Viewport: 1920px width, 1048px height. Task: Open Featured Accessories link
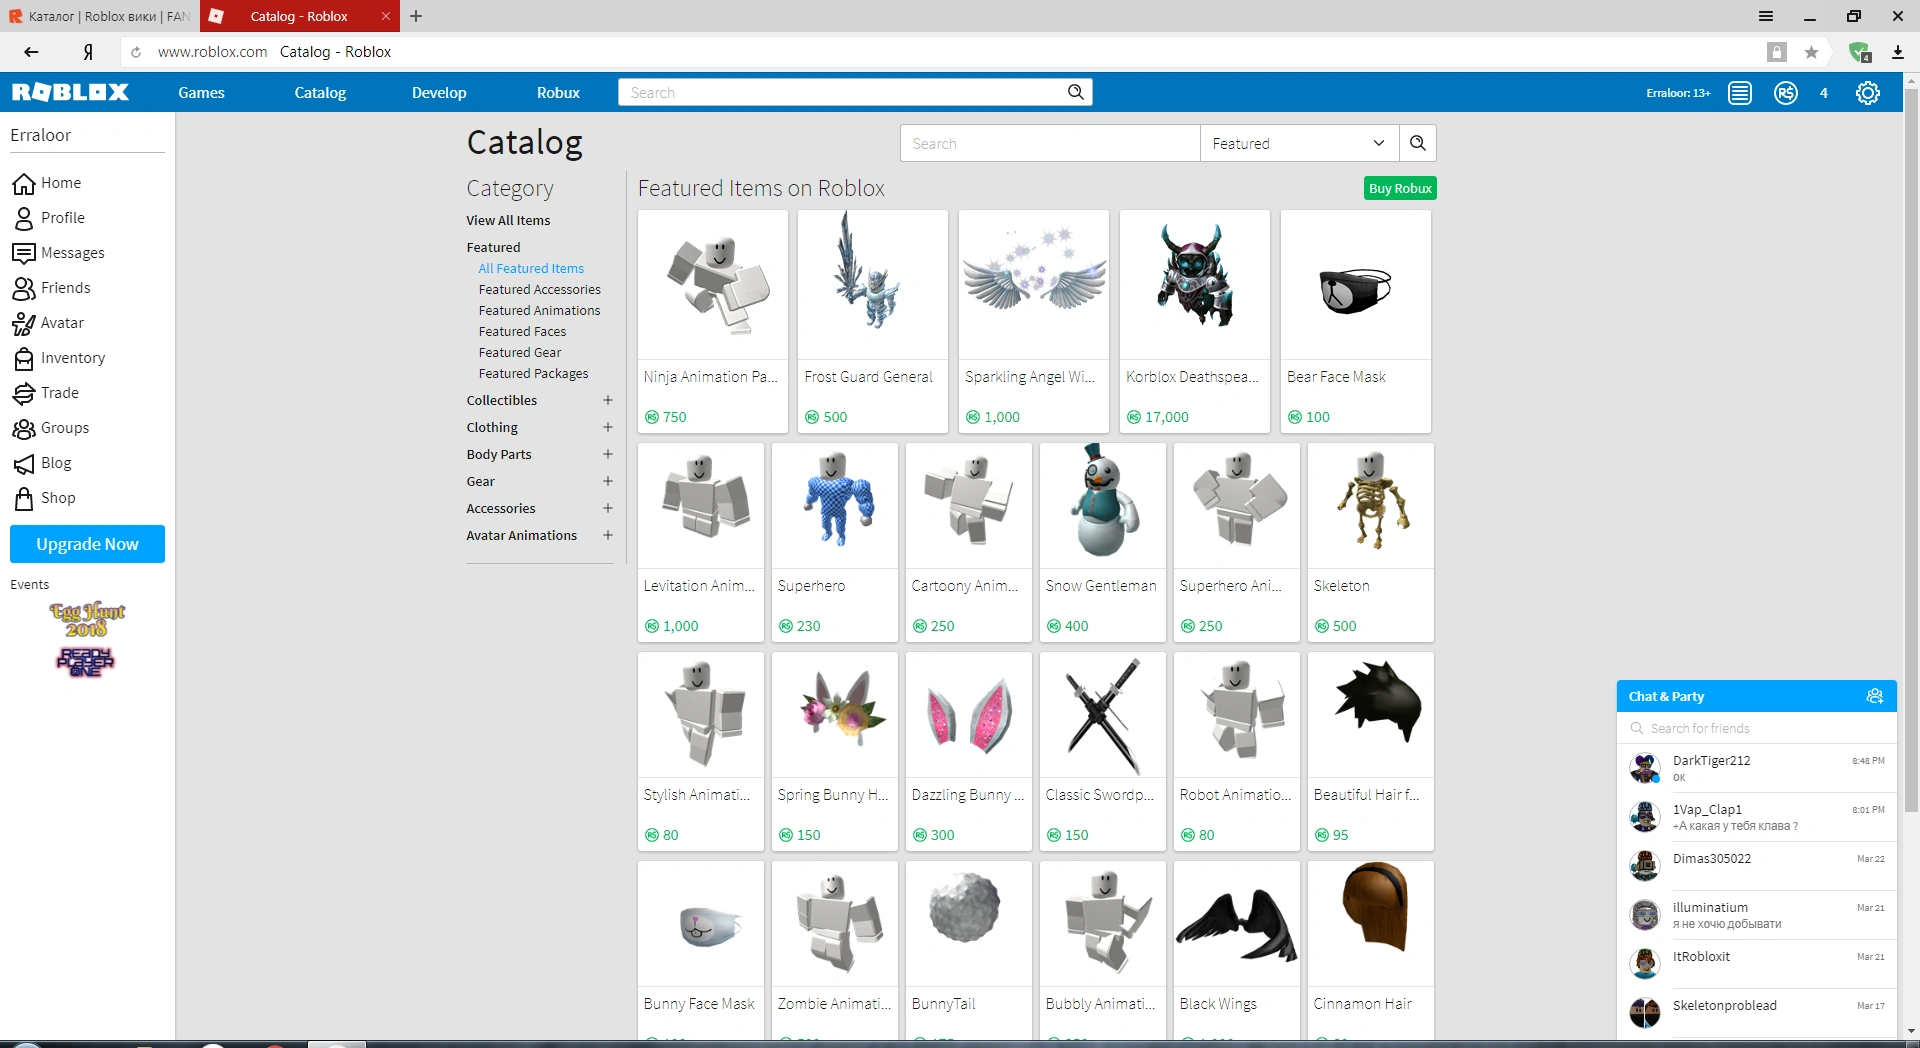540,289
